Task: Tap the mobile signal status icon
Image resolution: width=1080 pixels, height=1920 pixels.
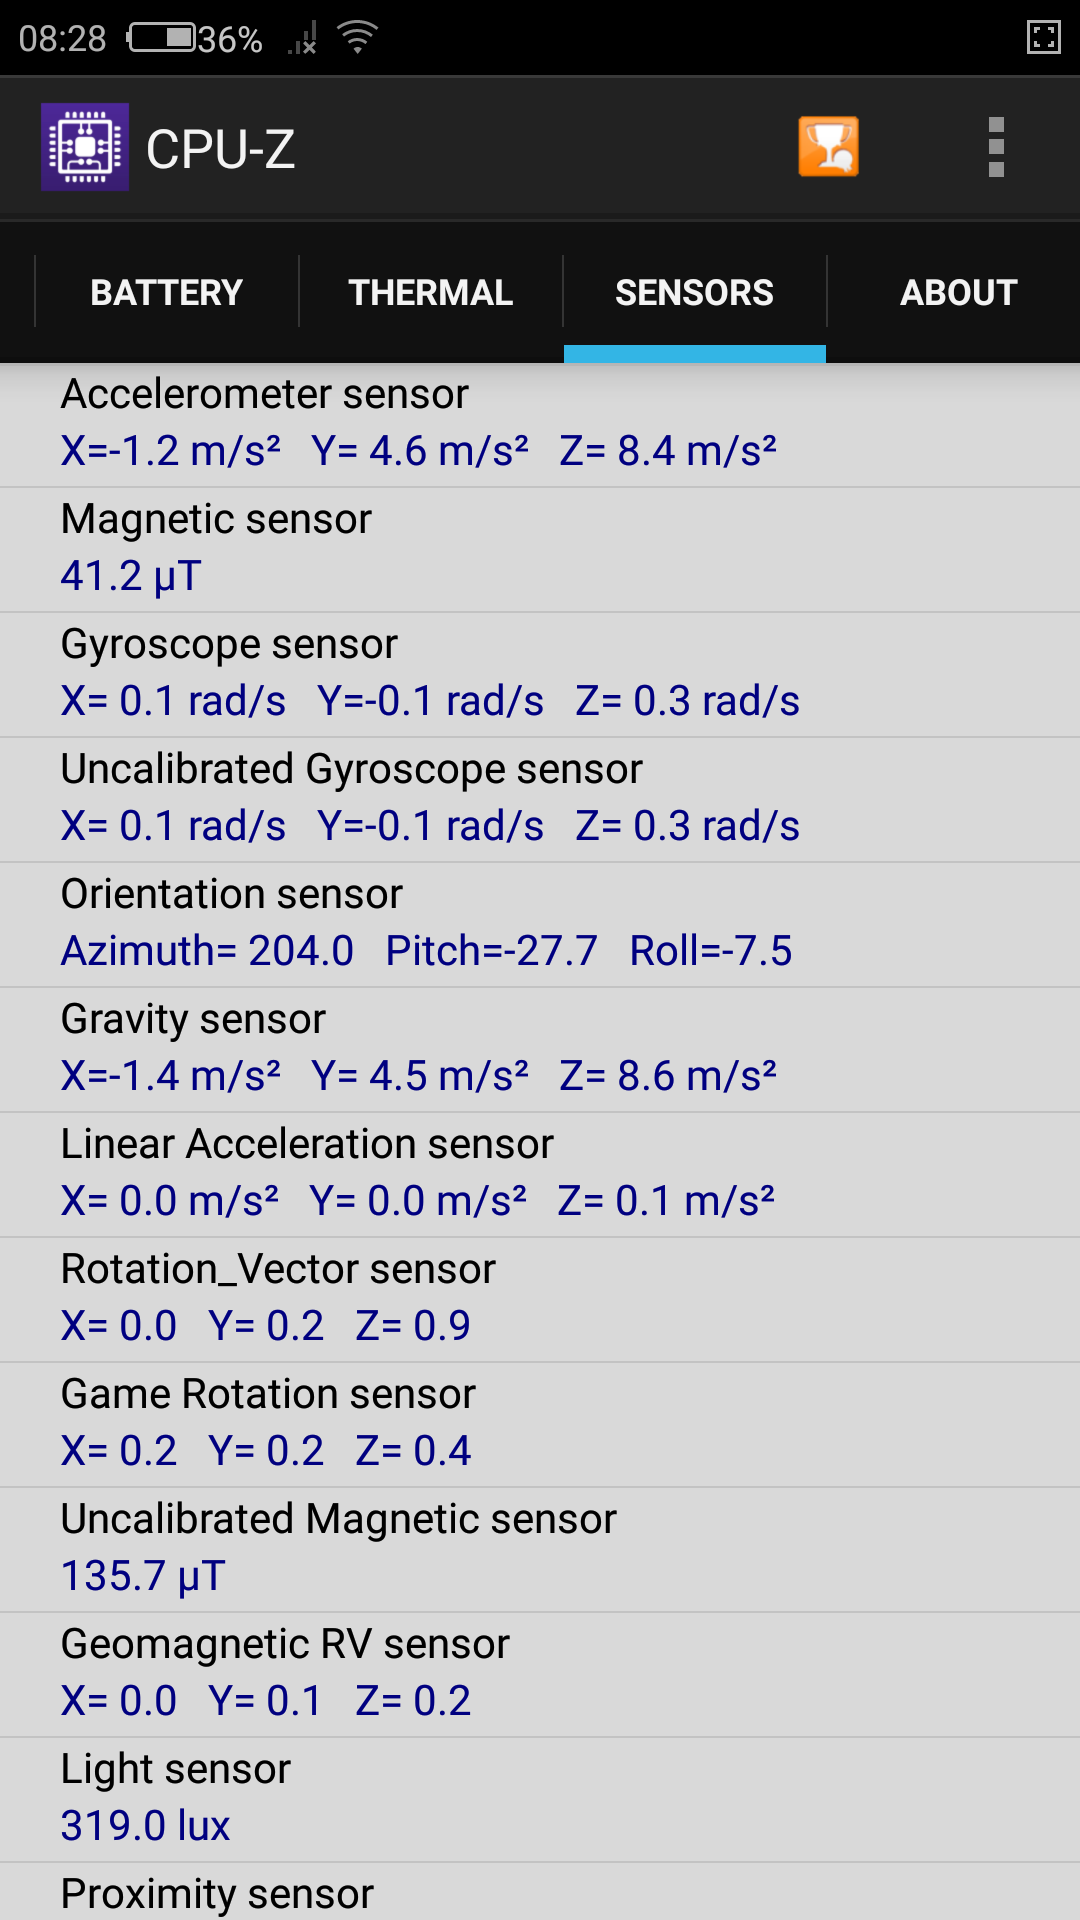Action: coord(303,39)
